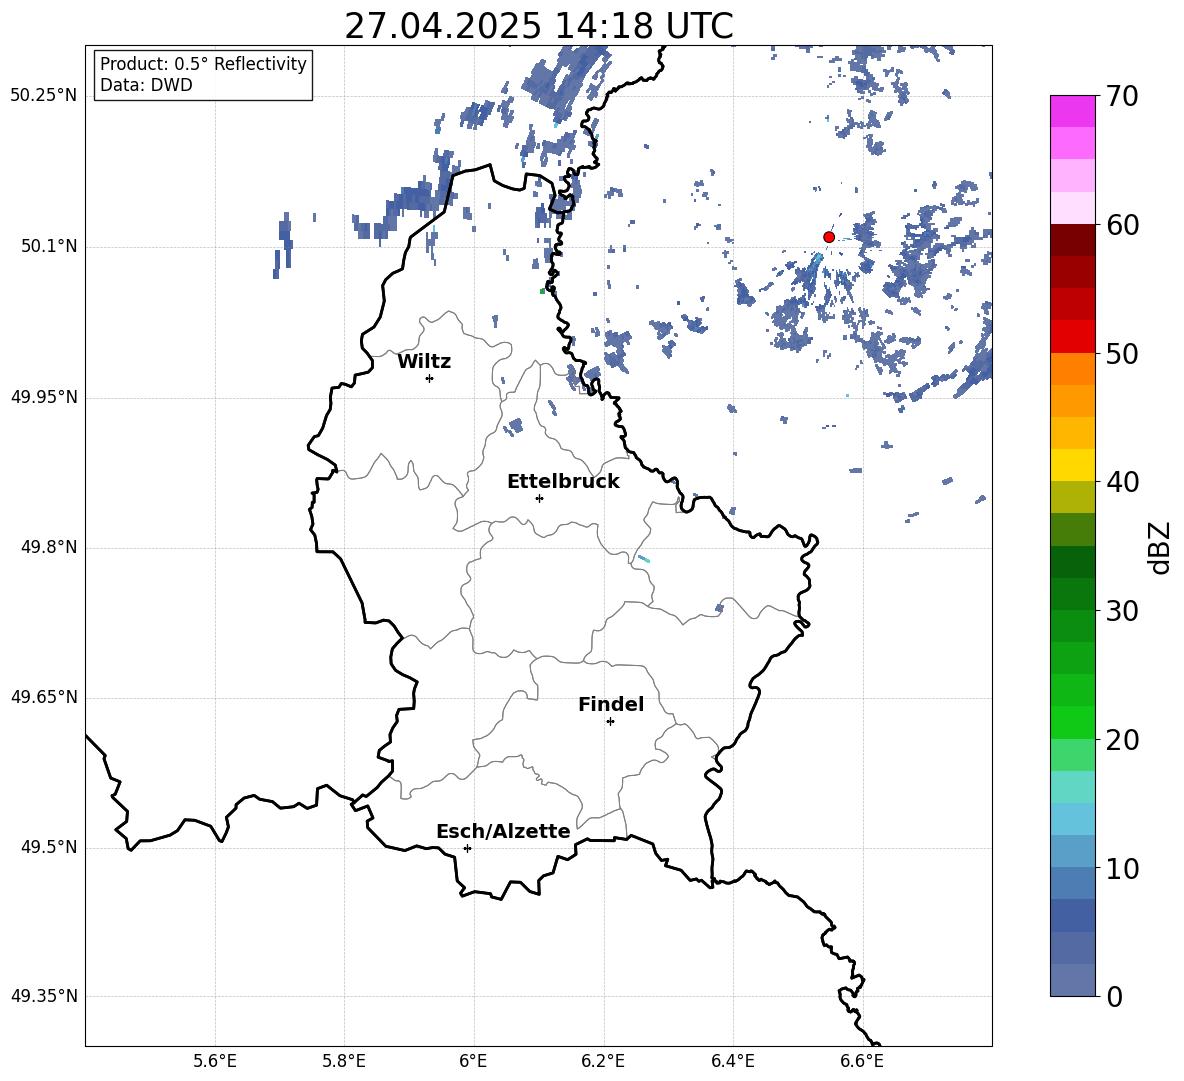Click the 6.4°E longitude label
Screen dimensions: 1184x1081
click(732, 1061)
